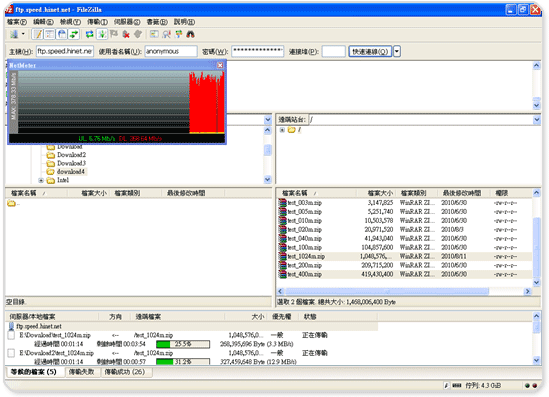Image resolution: width=549 pixels, height=397 pixels.
Task: Click the download4 folder icon
Action: pos(51,172)
